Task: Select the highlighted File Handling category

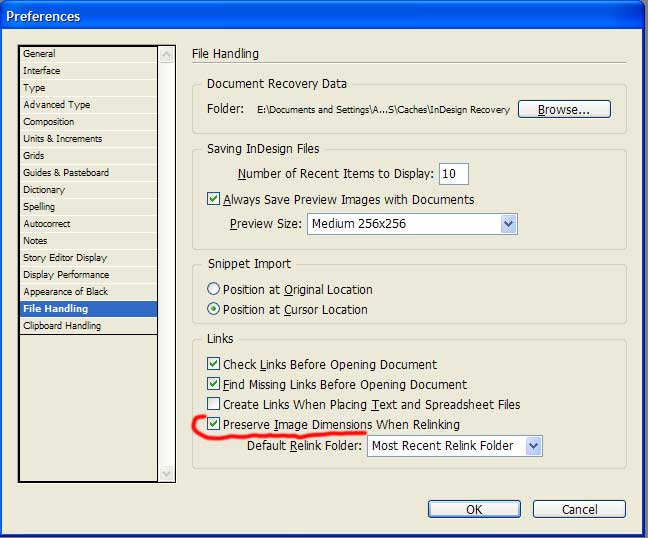Action: (x=88, y=308)
